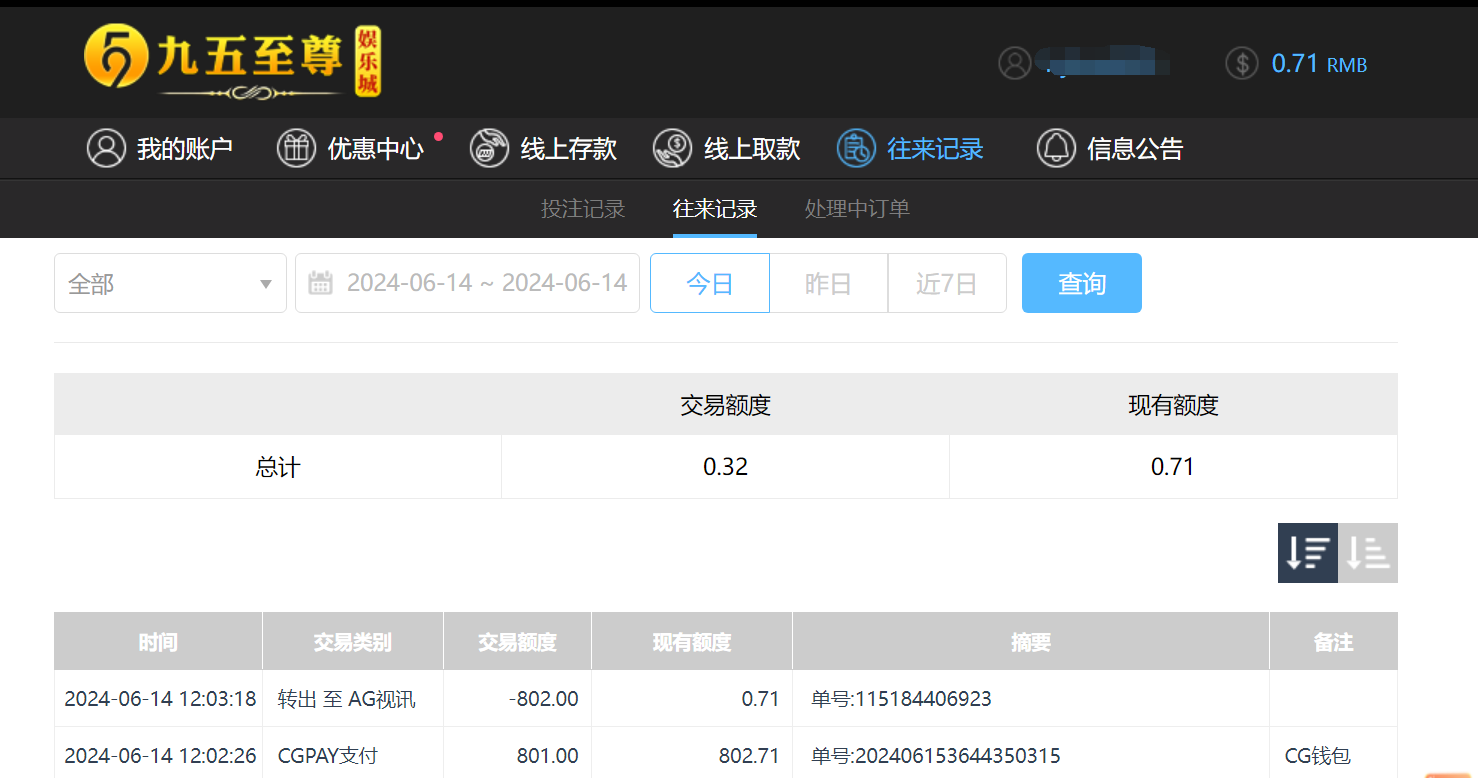Enable the 近7日 filter
Image resolution: width=1478 pixels, height=778 pixels.
pos(946,283)
